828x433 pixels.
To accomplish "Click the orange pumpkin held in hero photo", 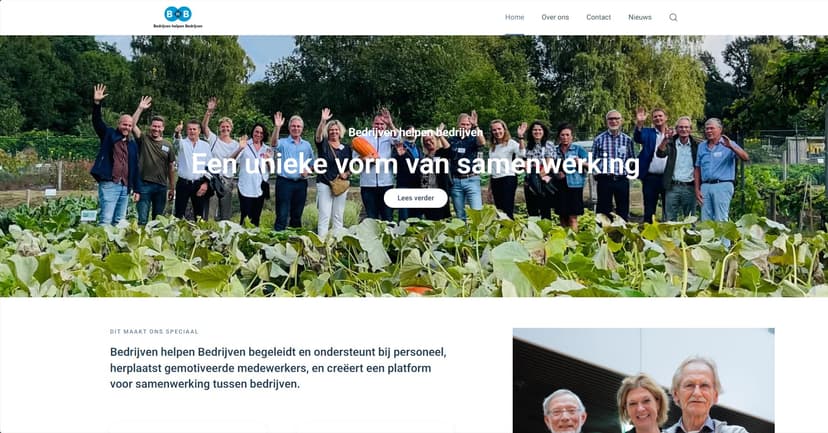I will (x=364, y=148).
